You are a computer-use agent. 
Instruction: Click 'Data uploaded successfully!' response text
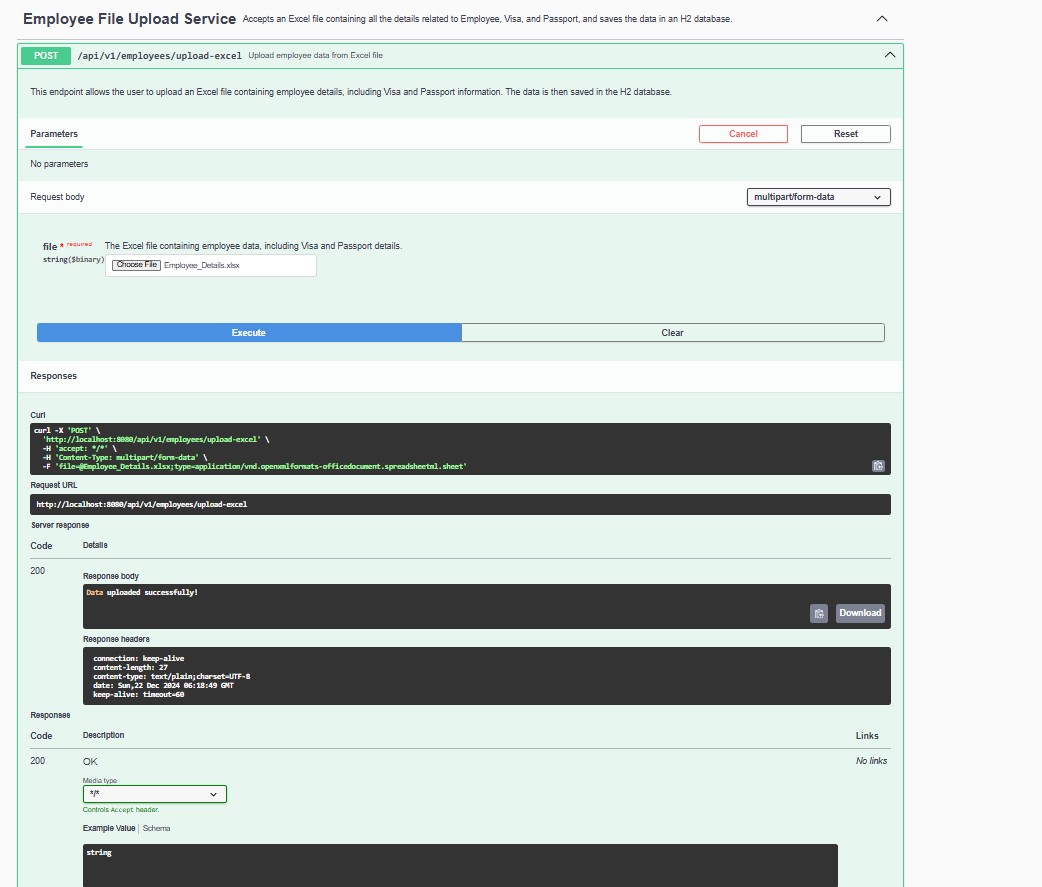(x=142, y=592)
